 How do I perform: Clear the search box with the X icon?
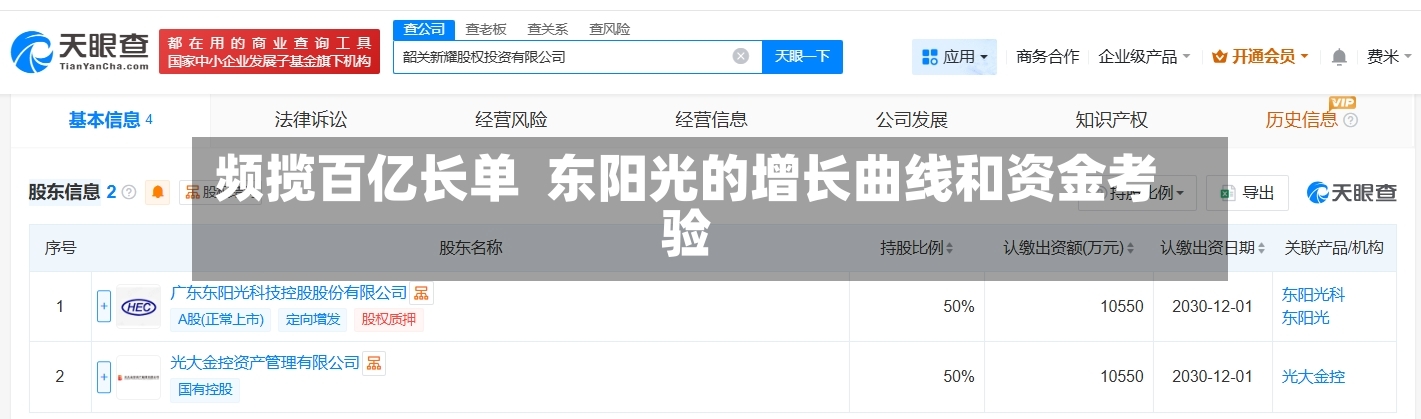pyautogui.click(x=741, y=57)
